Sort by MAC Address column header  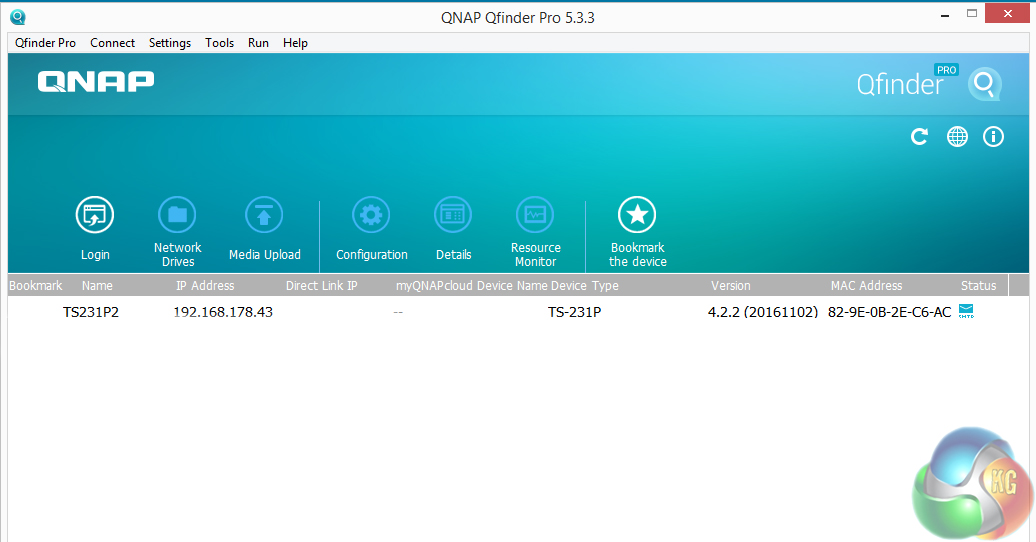pyautogui.click(x=866, y=286)
